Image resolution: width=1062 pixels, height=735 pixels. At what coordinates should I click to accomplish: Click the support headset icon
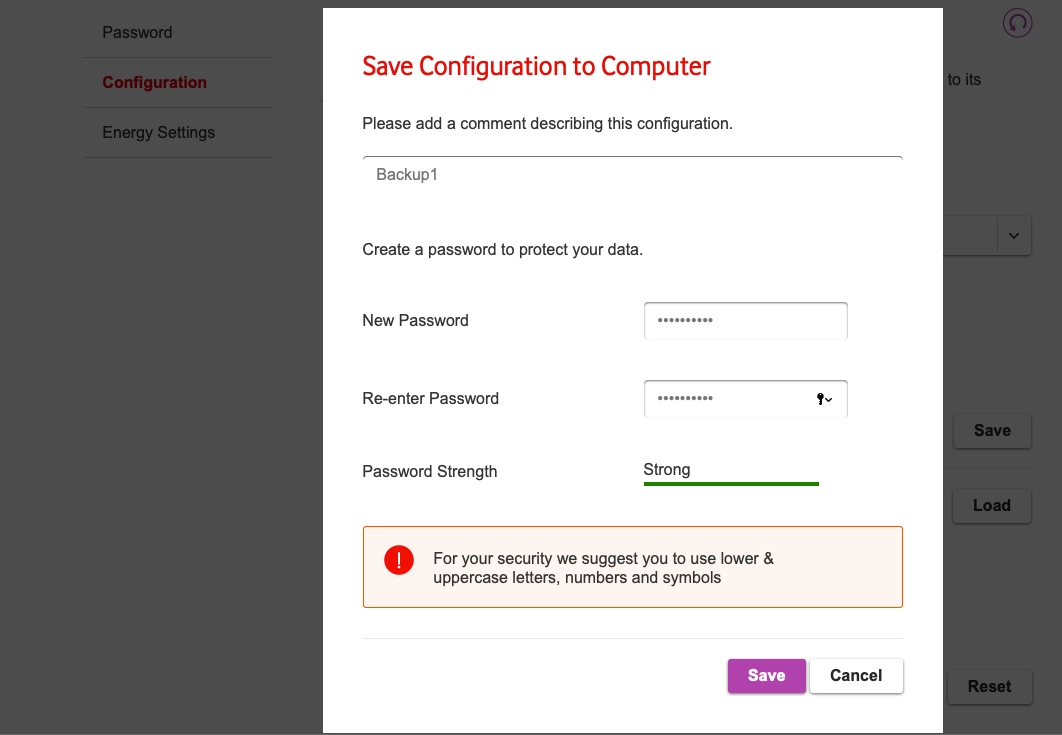pos(1017,23)
